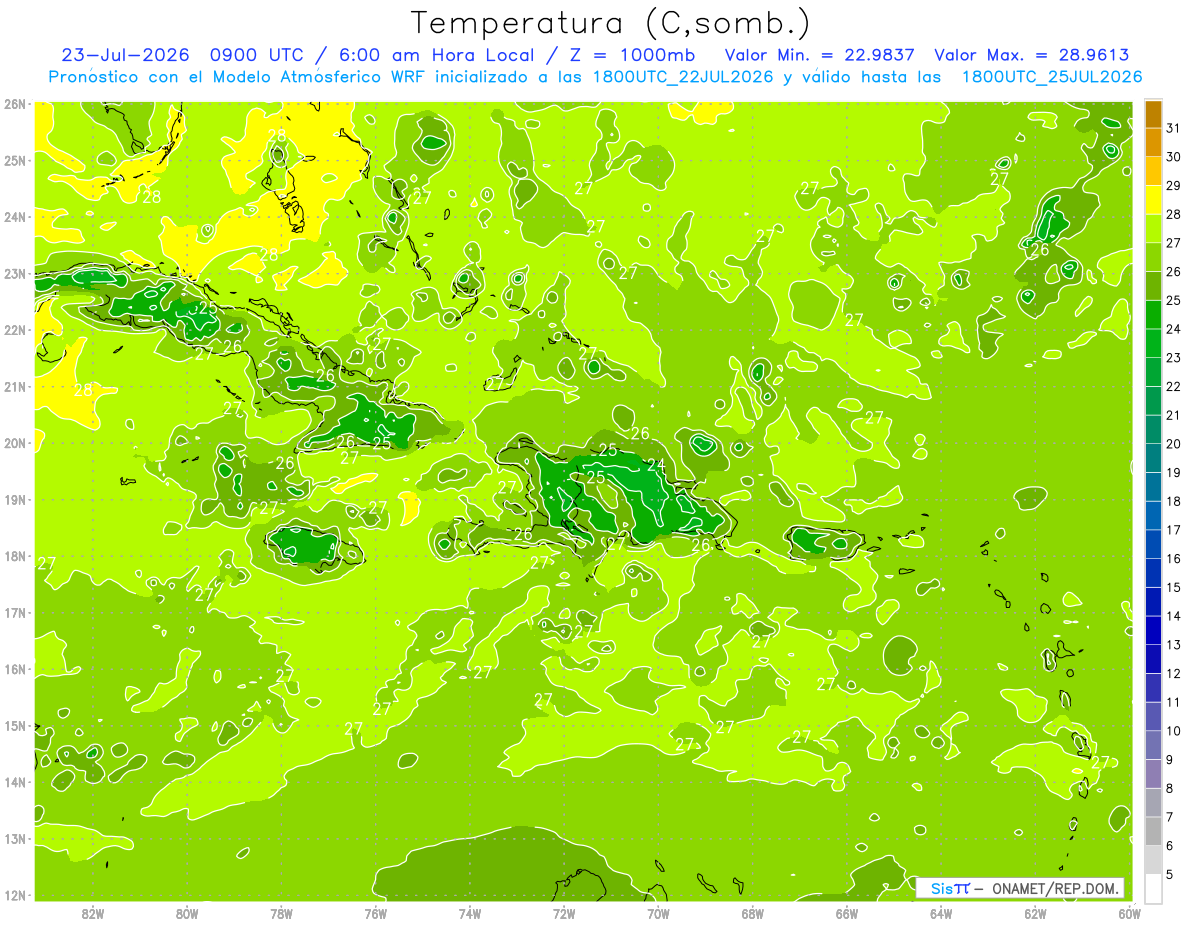This screenshot has height=927, width=1200.
Task: Click the 72W longitude axis label
Action: pos(564,913)
